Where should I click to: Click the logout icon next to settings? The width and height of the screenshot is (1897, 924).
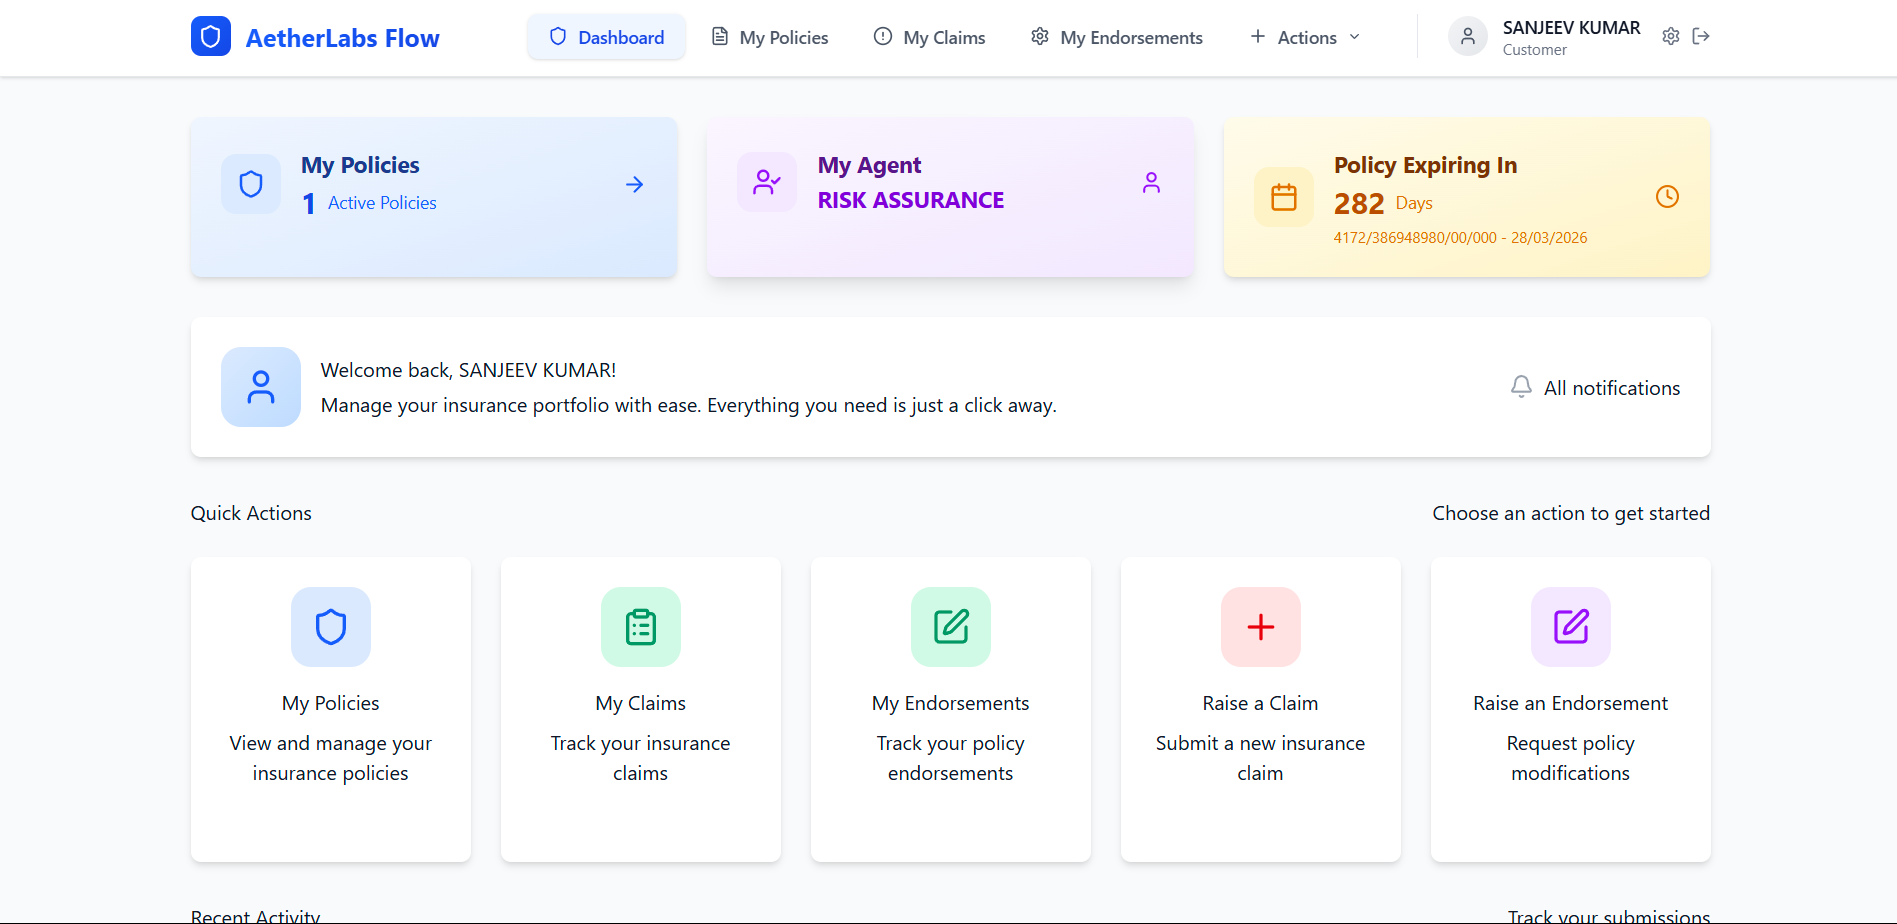(x=1702, y=36)
